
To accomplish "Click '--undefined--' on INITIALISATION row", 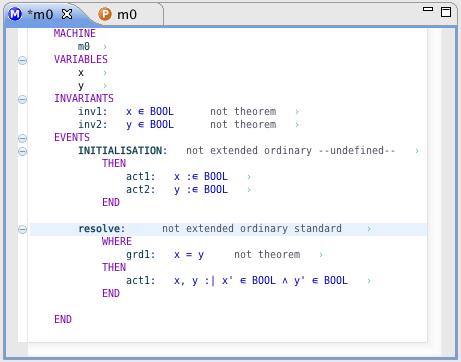I will coord(357,150).
